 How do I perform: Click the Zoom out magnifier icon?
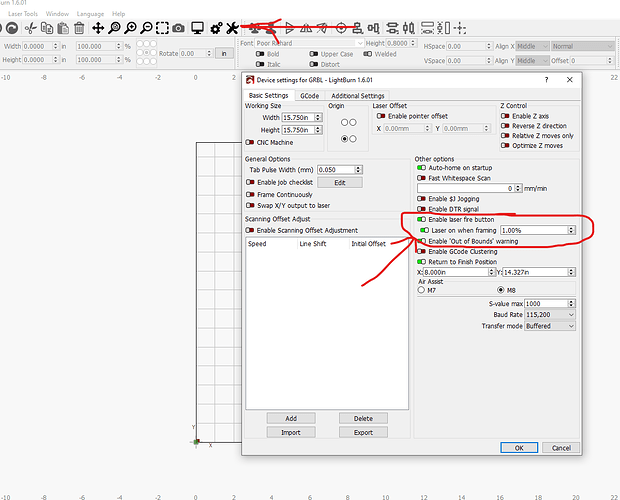[x=146, y=28]
